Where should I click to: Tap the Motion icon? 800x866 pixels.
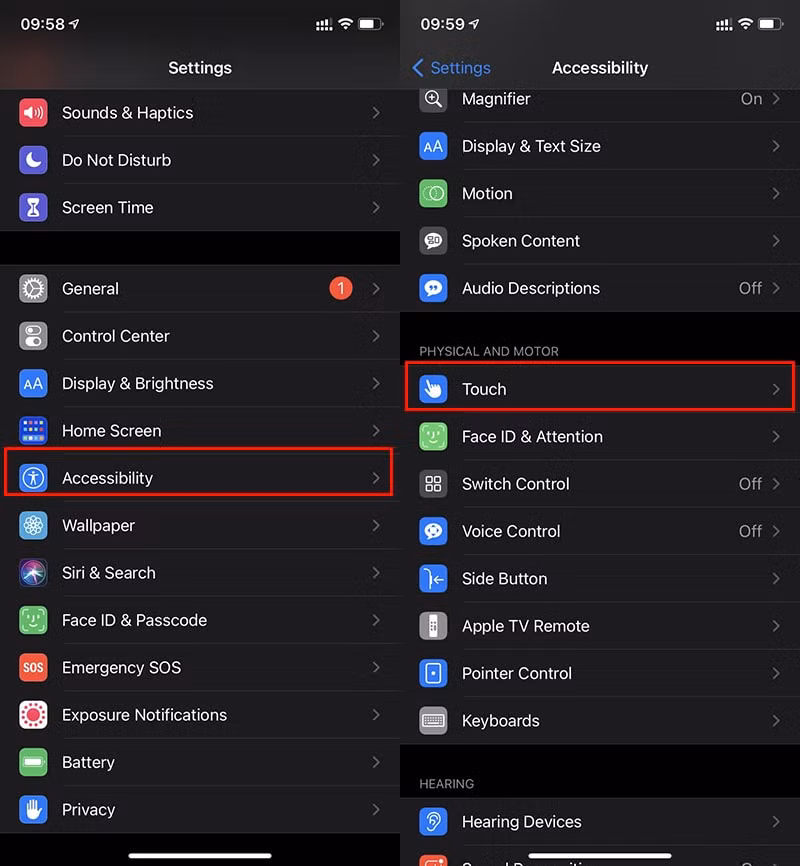point(433,193)
